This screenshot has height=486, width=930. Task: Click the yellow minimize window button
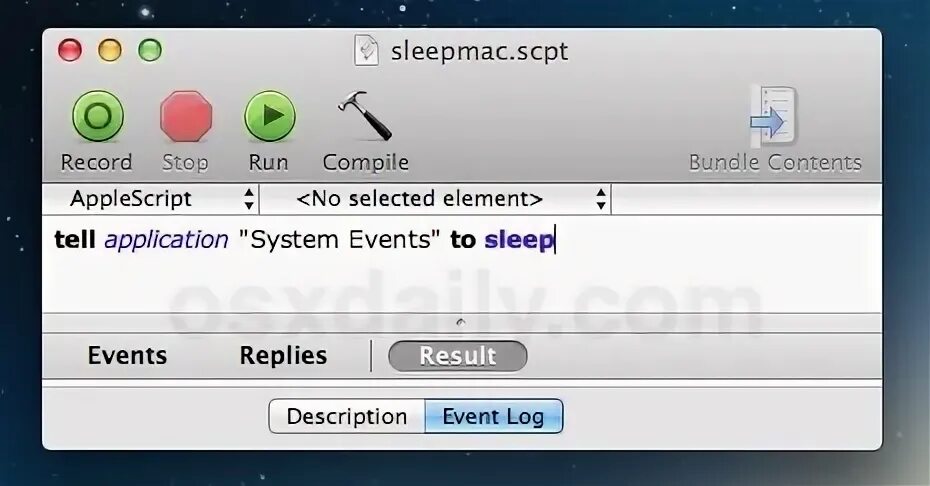coord(110,50)
